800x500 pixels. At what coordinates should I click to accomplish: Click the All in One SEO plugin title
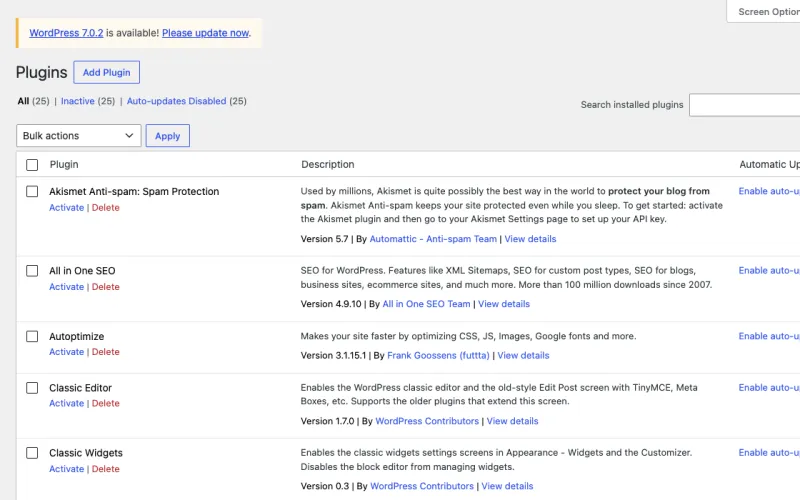(82, 271)
